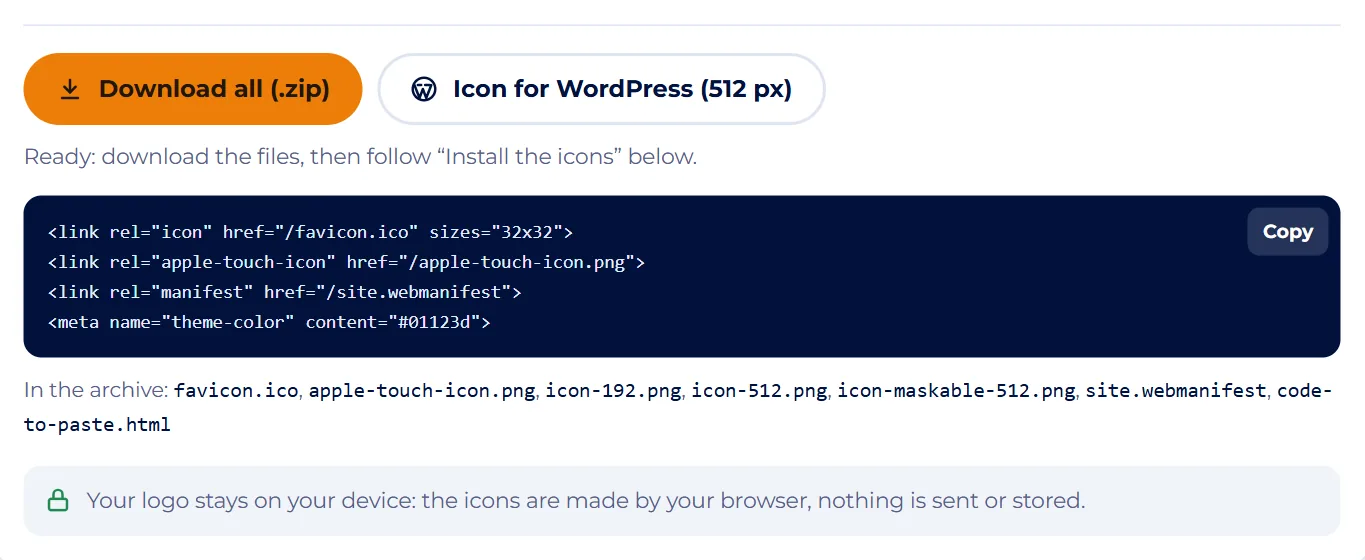The height and width of the screenshot is (560, 1365).
Task: Click apple-touch-icon.png in the archive list
Action: [x=422, y=390]
